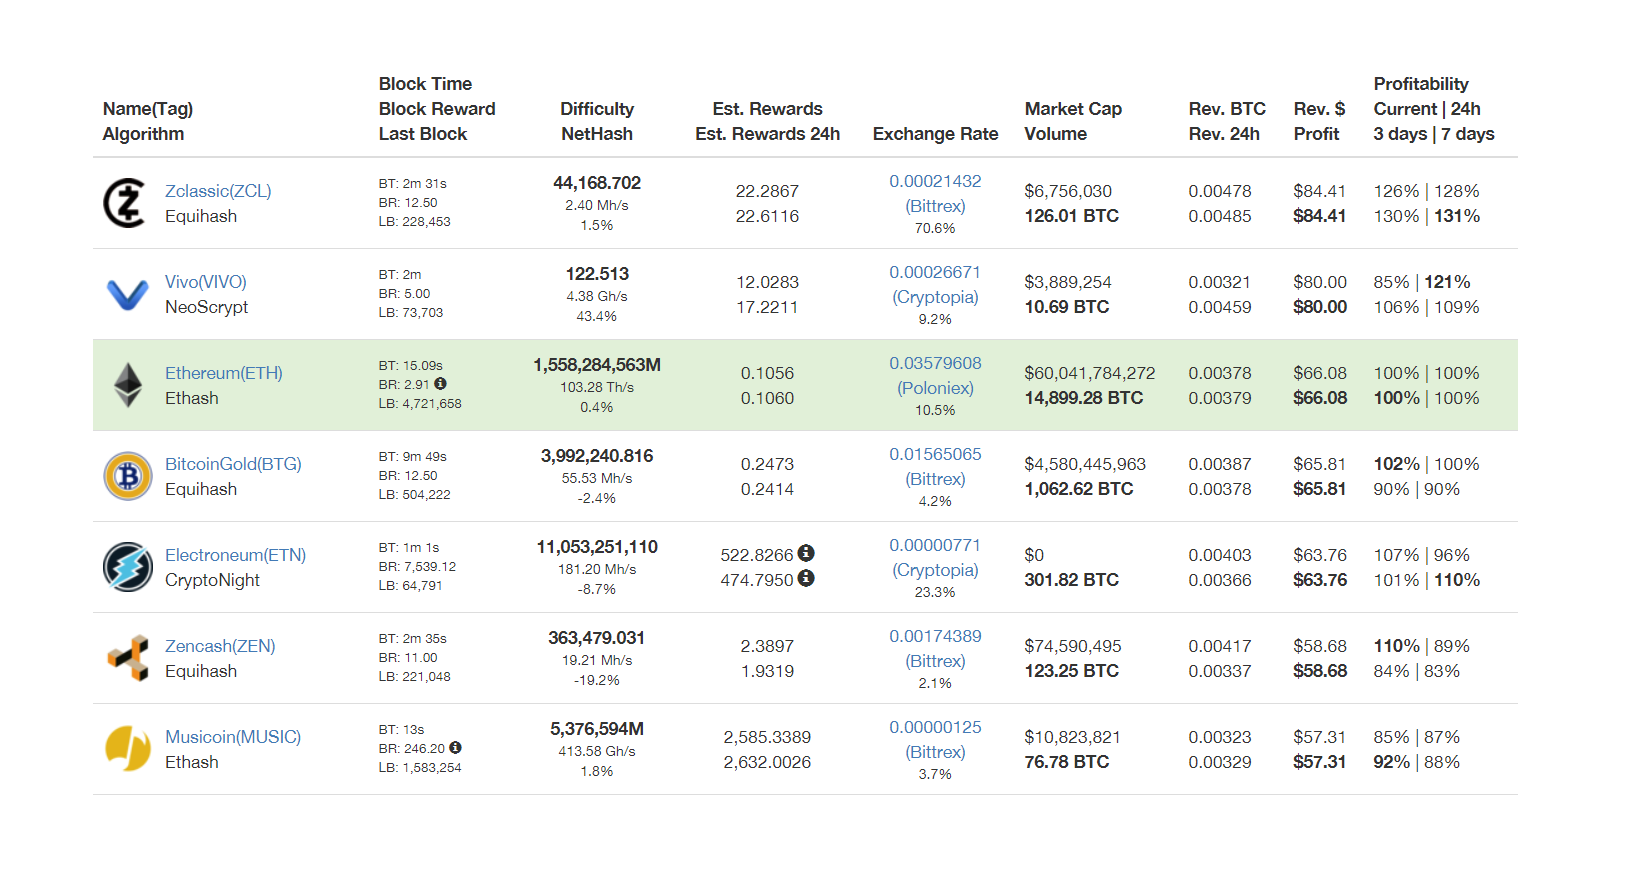Screen dimensions: 1626x870
Task: Click the Cryptopia link in Vivo row
Action: click(x=935, y=297)
